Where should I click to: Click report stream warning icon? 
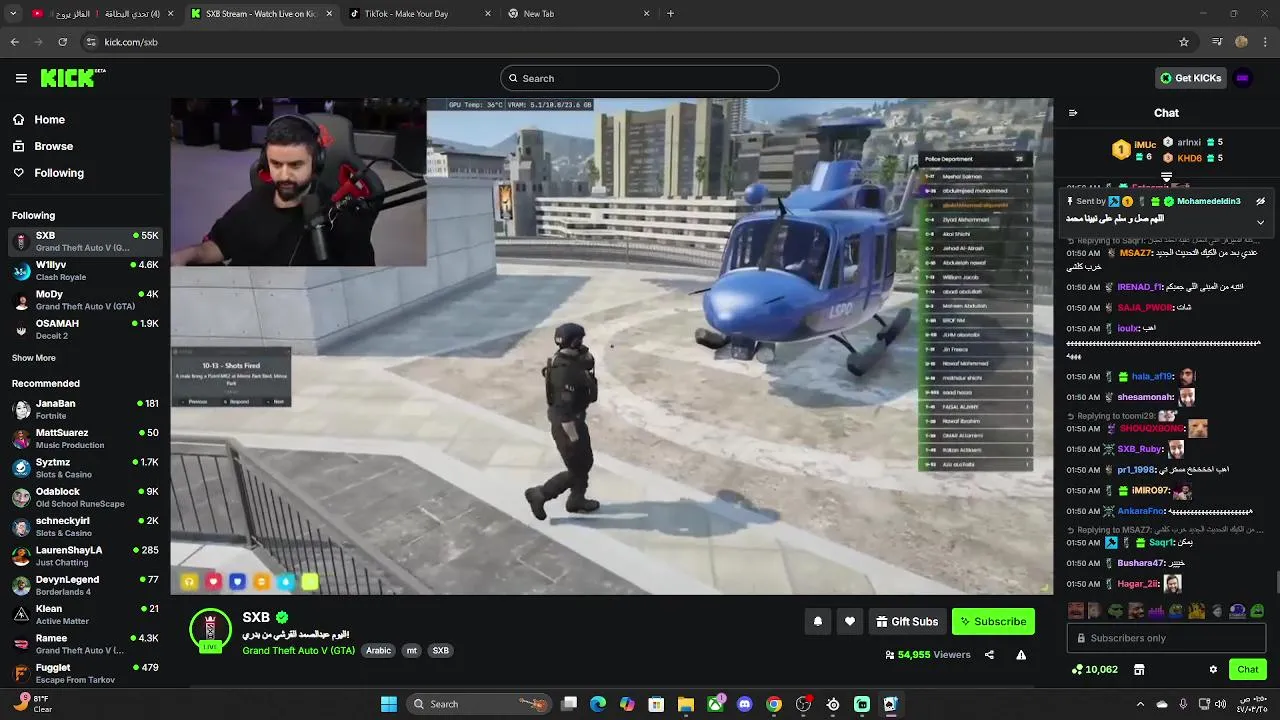pyautogui.click(x=1021, y=655)
